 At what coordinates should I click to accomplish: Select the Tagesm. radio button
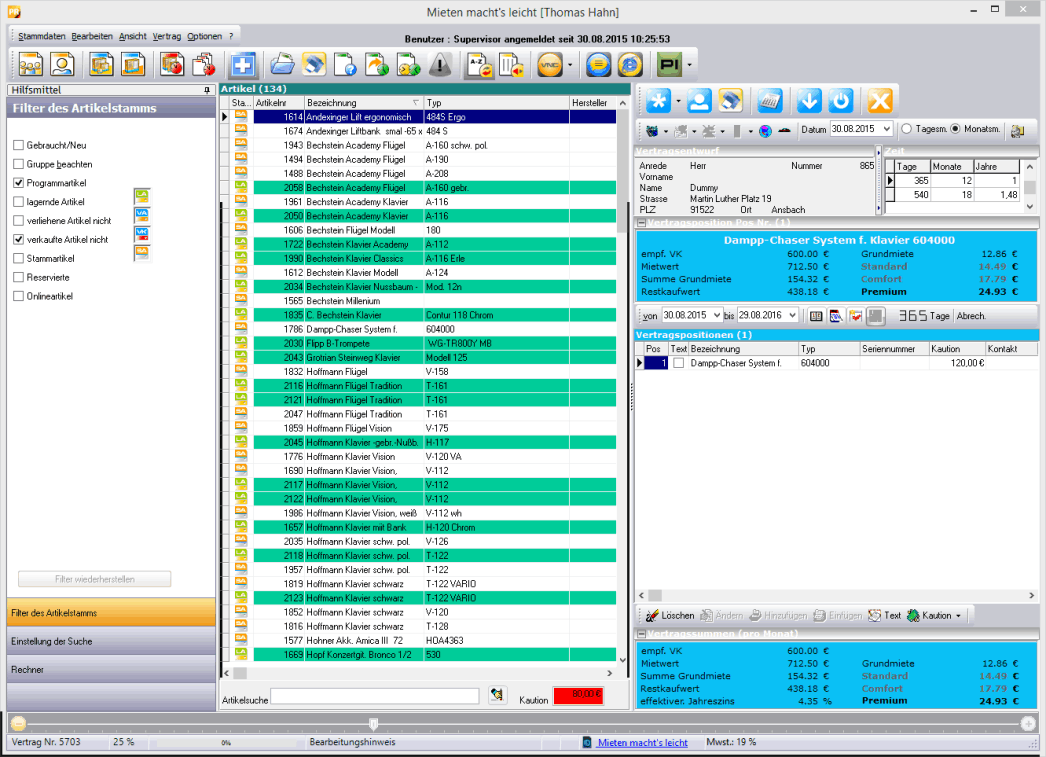(907, 129)
